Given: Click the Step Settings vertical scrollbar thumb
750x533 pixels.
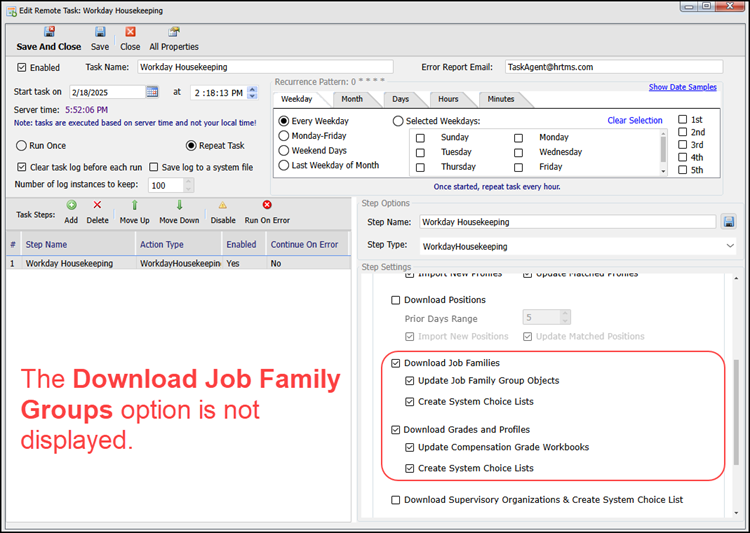Looking at the screenshot, I should pyautogui.click(x=736, y=412).
